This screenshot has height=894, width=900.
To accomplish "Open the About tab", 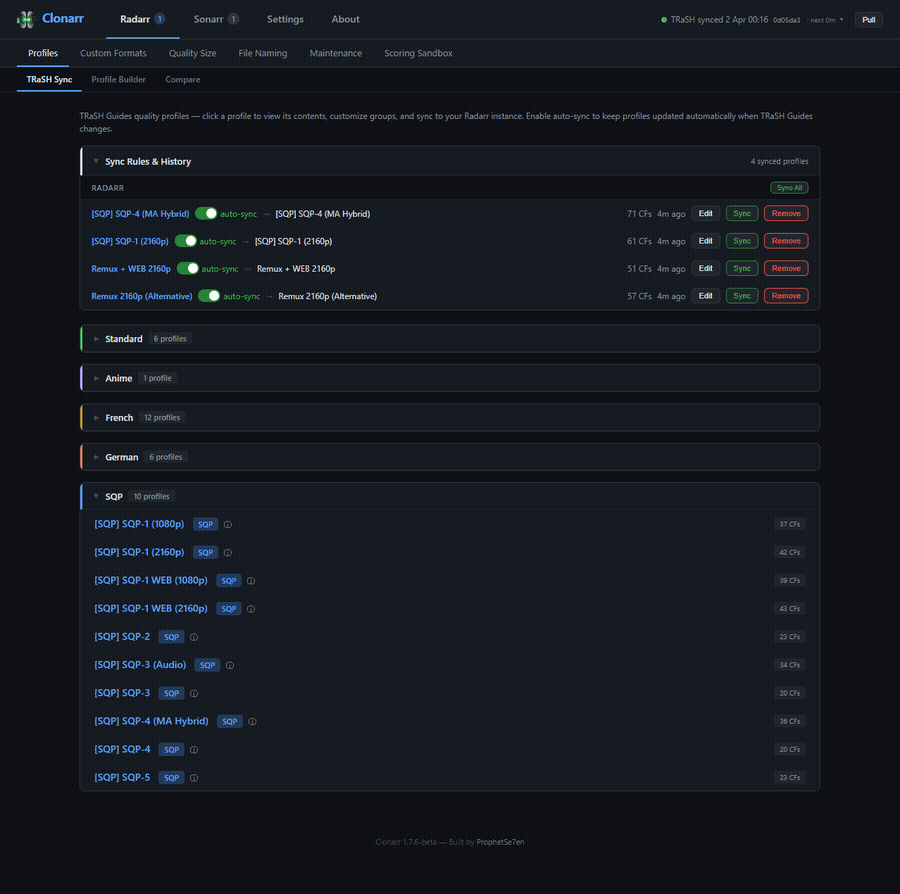I will (x=346, y=19).
